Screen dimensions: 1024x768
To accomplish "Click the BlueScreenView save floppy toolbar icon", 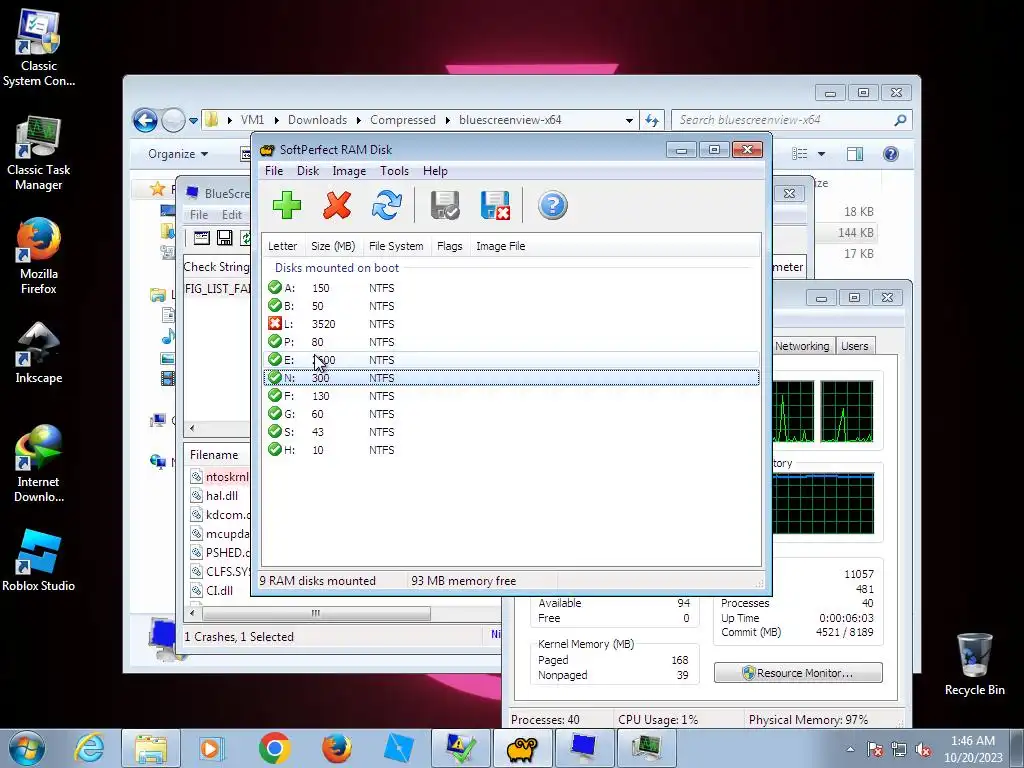I will 225,238.
